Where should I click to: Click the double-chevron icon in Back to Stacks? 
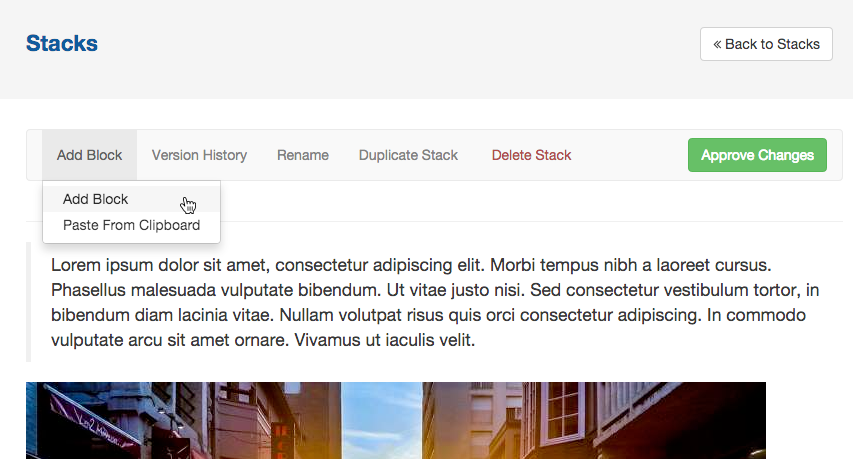pos(717,45)
